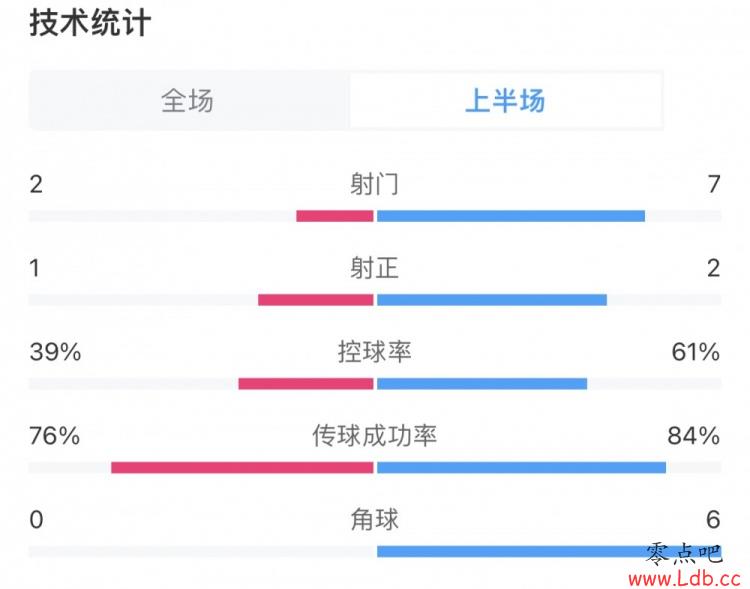This screenshot has width=750, height=589.
Task: Click the 76% pass accuracy value
Action: coord(55,436)
